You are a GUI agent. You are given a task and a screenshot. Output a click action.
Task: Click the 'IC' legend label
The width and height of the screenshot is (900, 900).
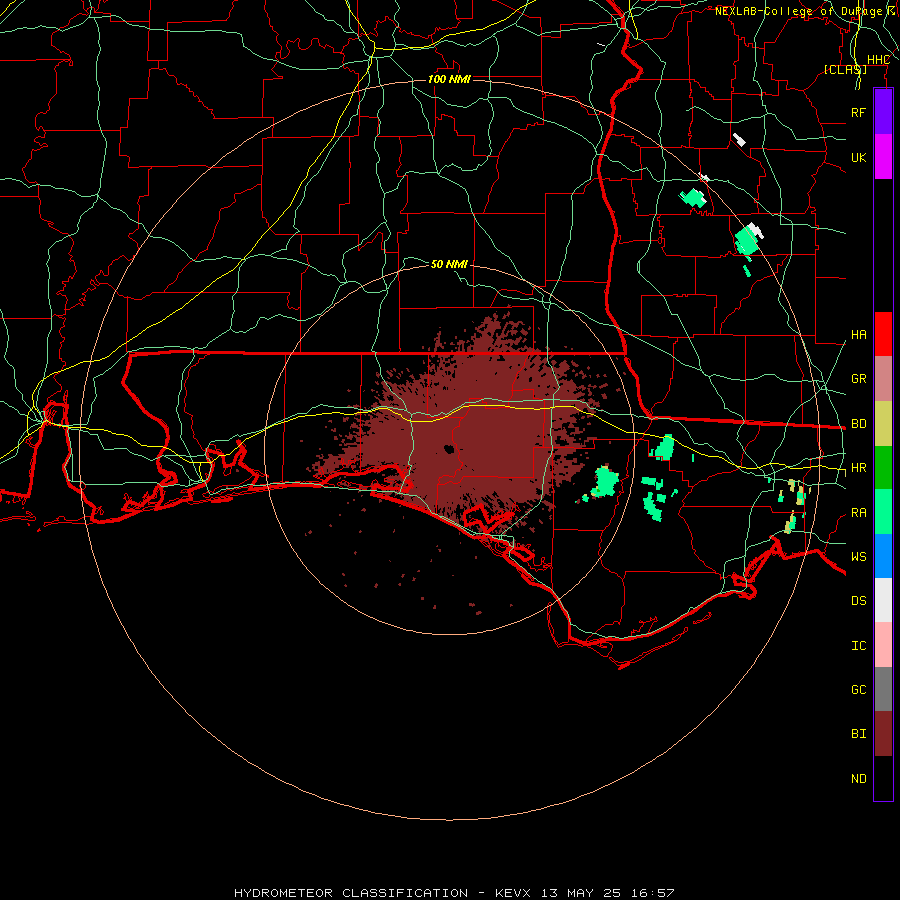tap(858, 646)
